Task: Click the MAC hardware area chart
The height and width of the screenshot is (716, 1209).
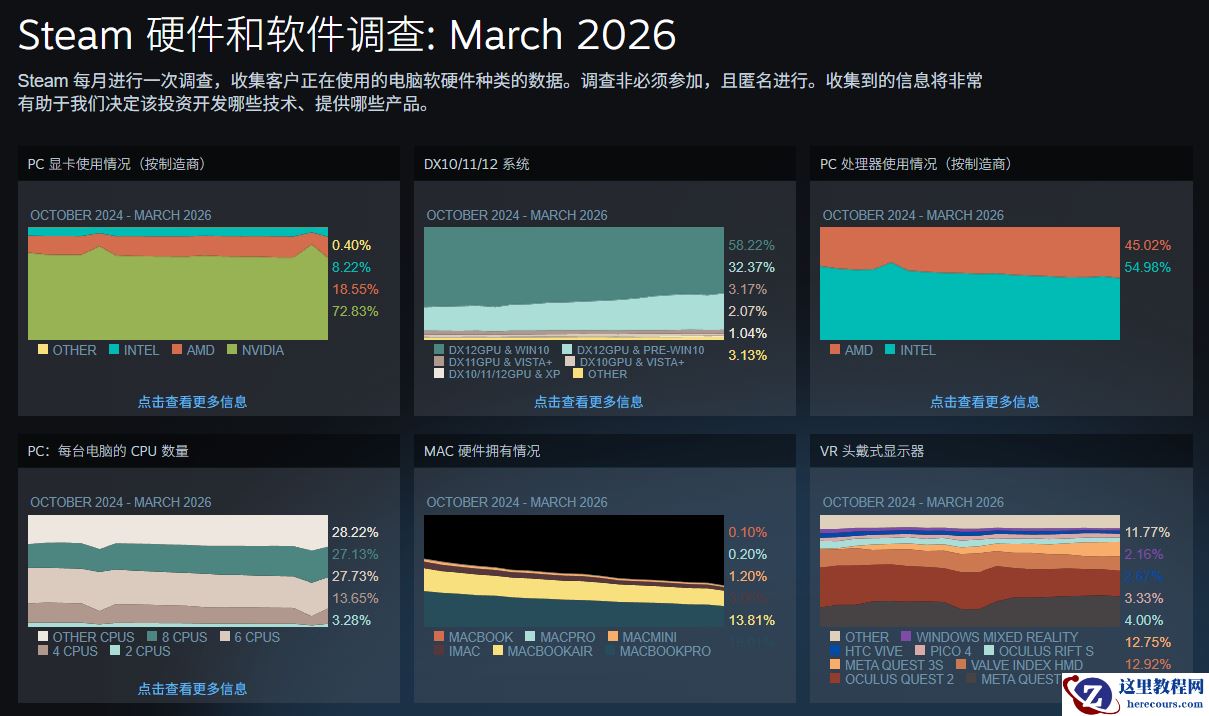Action: [574, 571]
